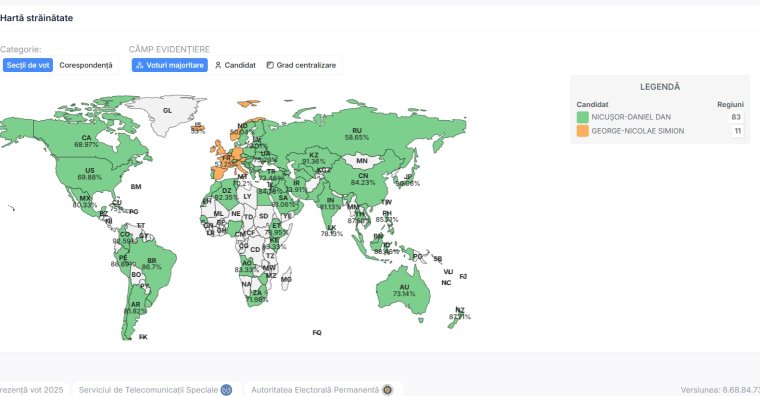760x396 pixels.
Task: Click orange swatch for George-Nicolae Simion
Action: tap(583, 131)
